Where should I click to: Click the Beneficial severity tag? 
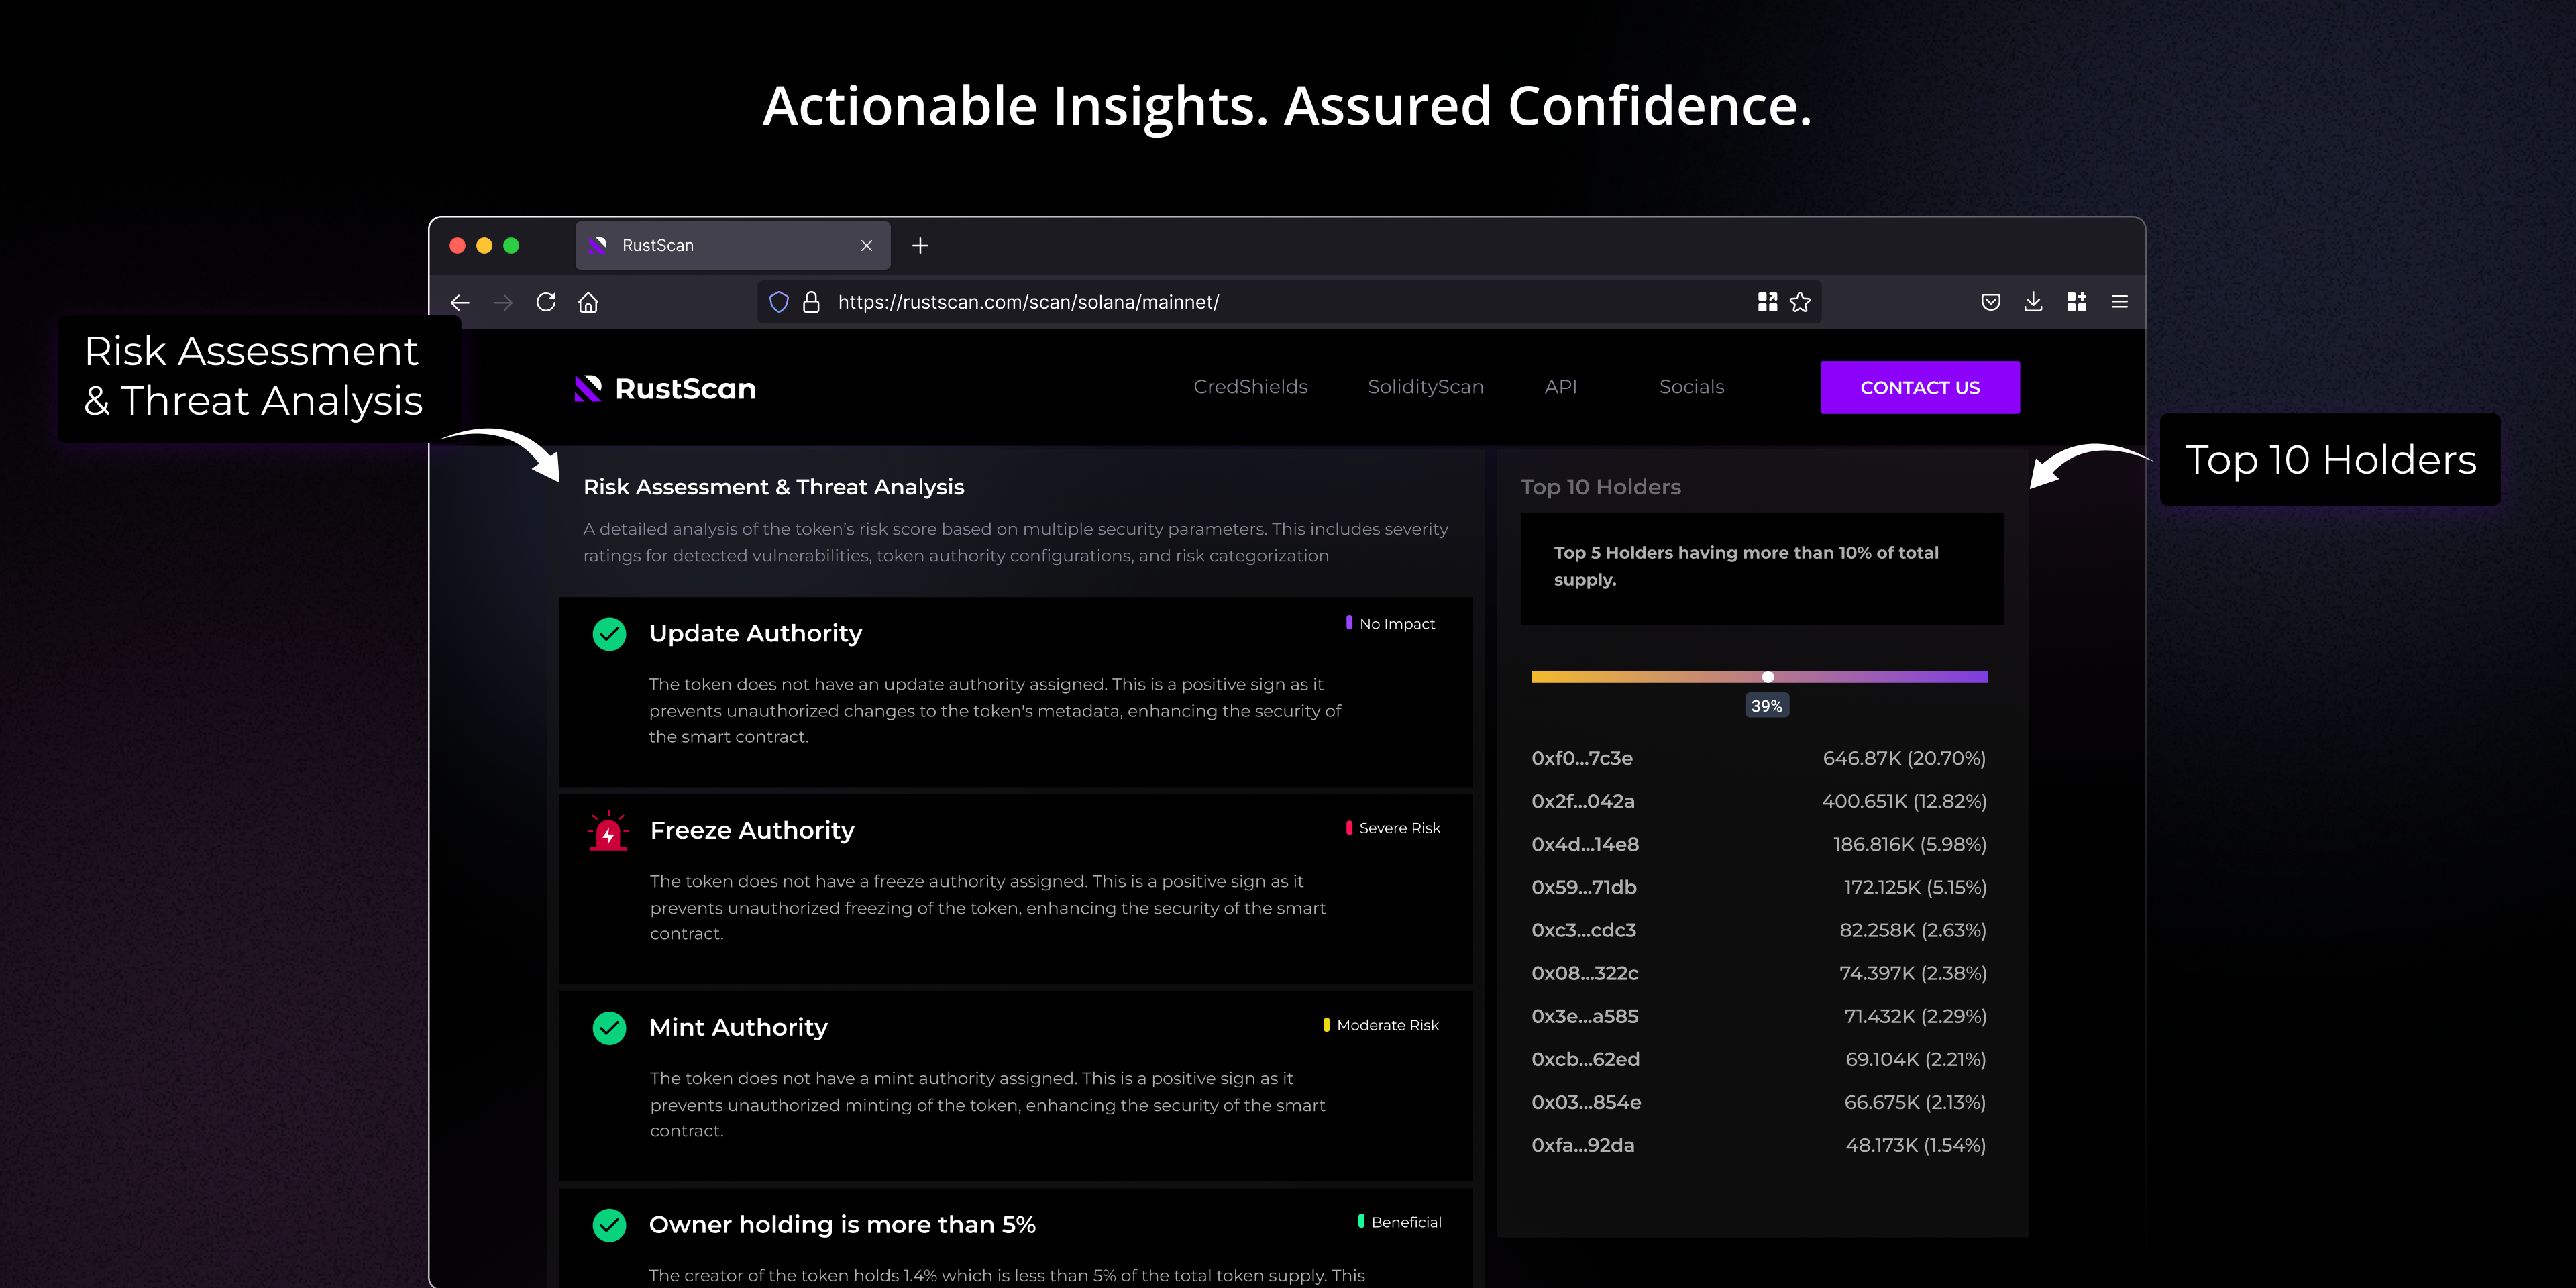click(x=1399, y=1222)
